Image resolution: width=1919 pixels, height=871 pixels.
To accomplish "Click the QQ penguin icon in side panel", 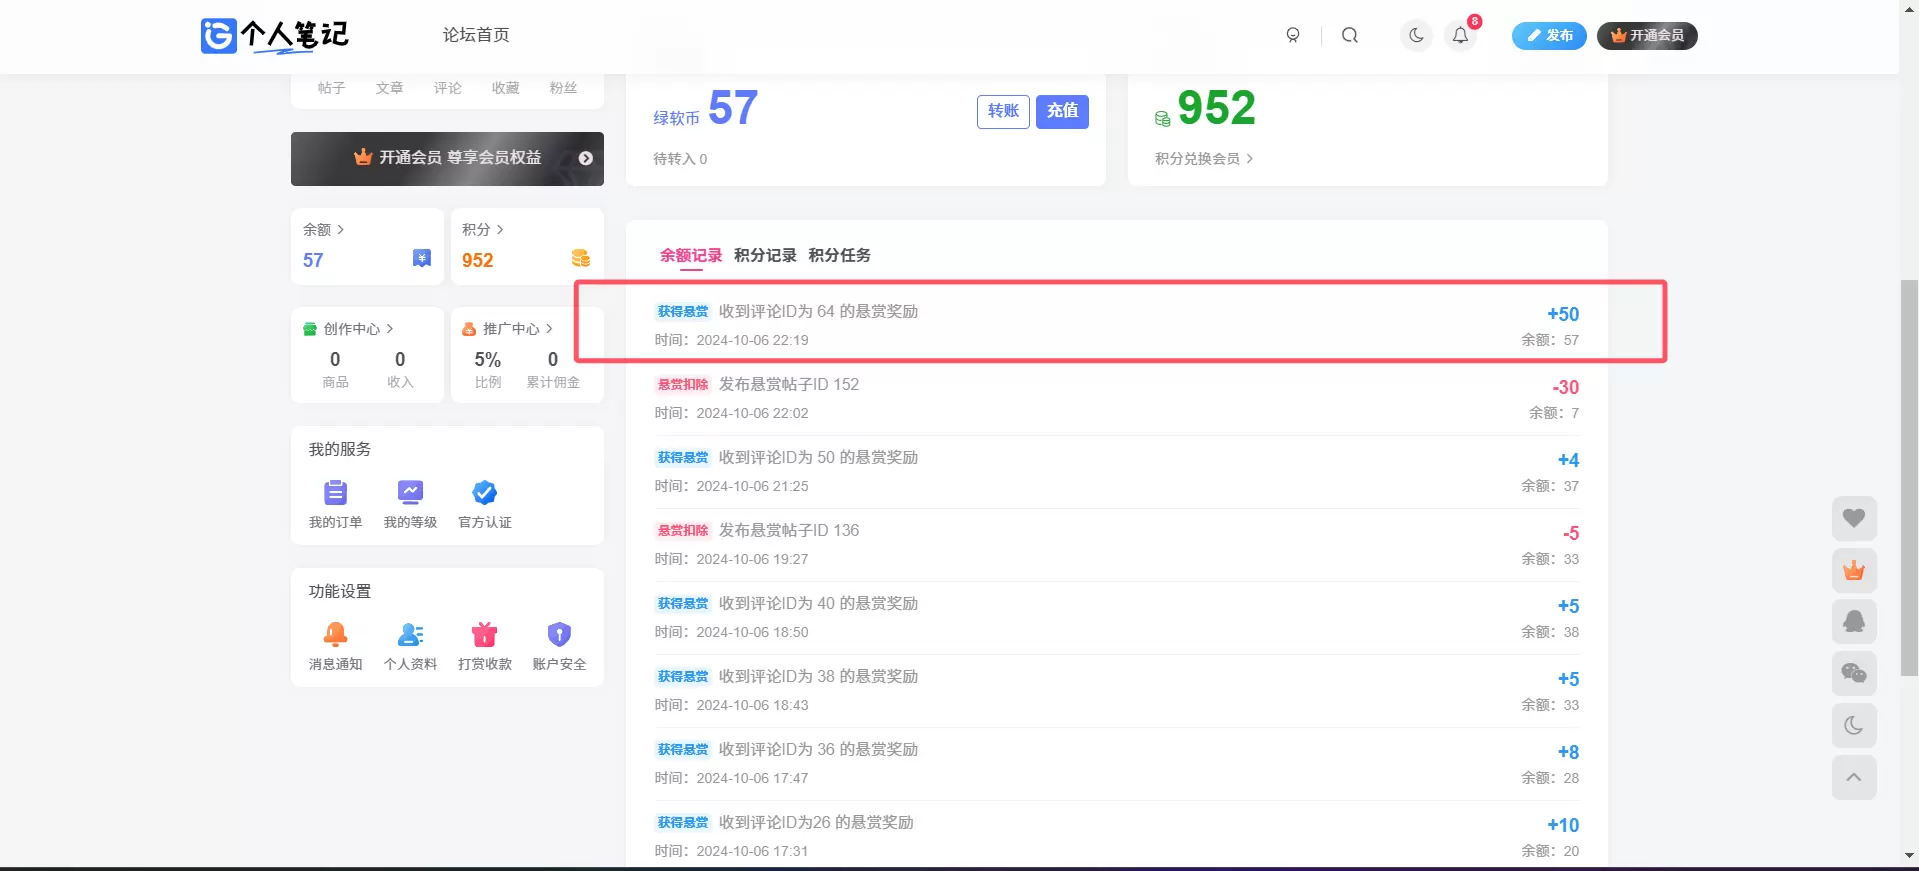I will coord(1854,622).
